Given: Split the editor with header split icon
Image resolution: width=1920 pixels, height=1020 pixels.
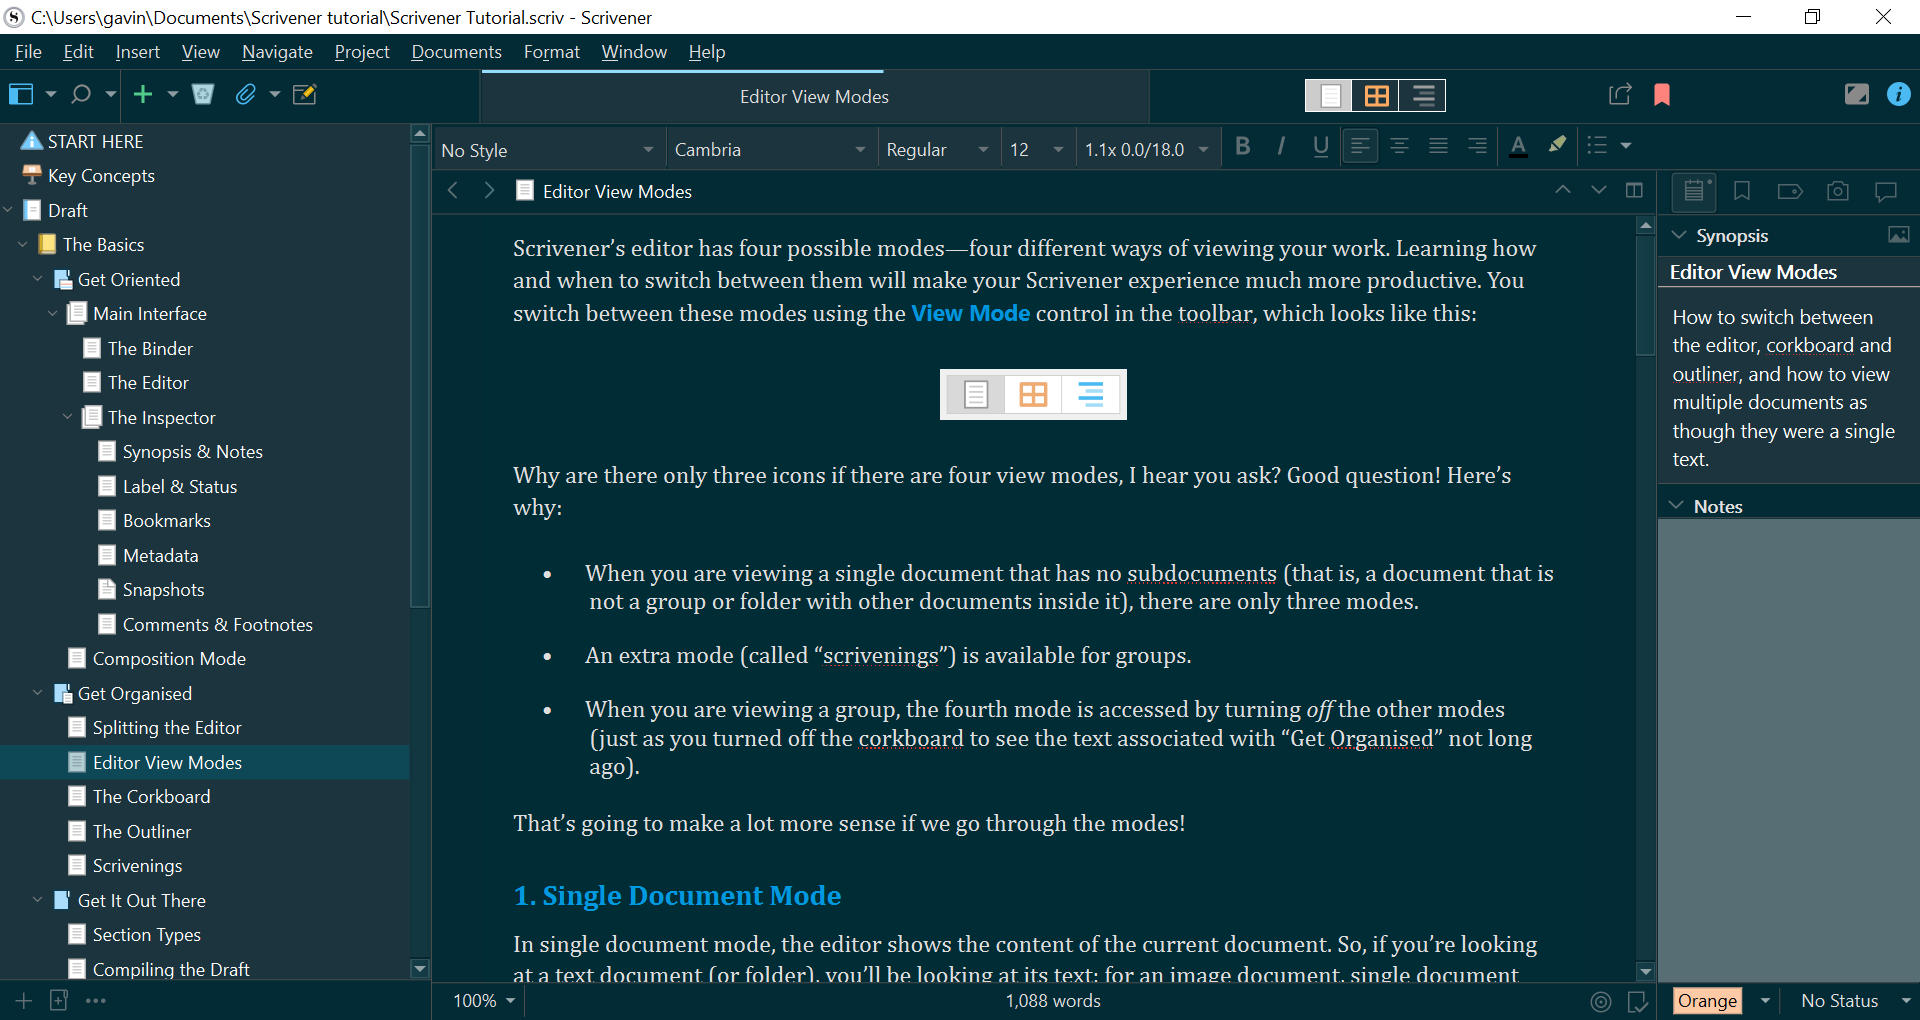Looking at the screenshot, I should pos(1634,190).
